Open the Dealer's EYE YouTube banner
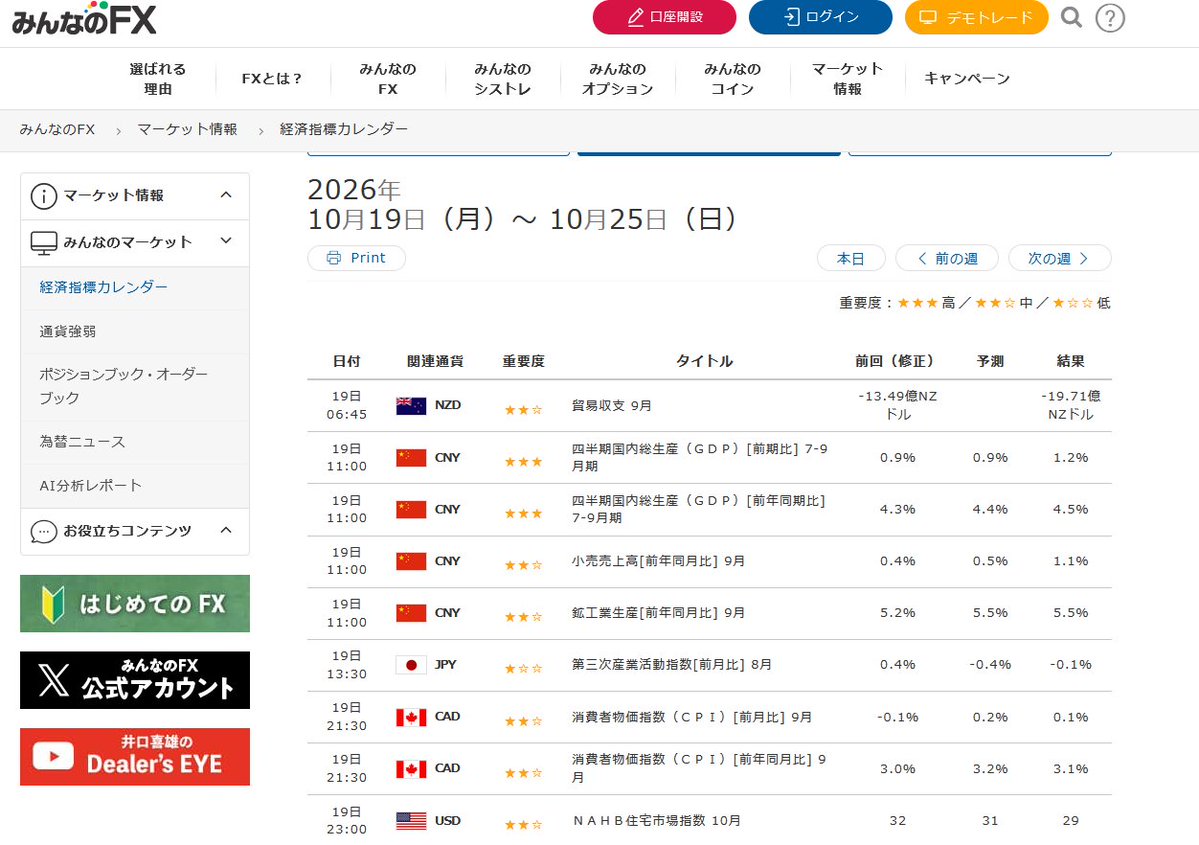Image resolution: width=1199 pixels, height=845 pixels. click(x=135, y=756)
